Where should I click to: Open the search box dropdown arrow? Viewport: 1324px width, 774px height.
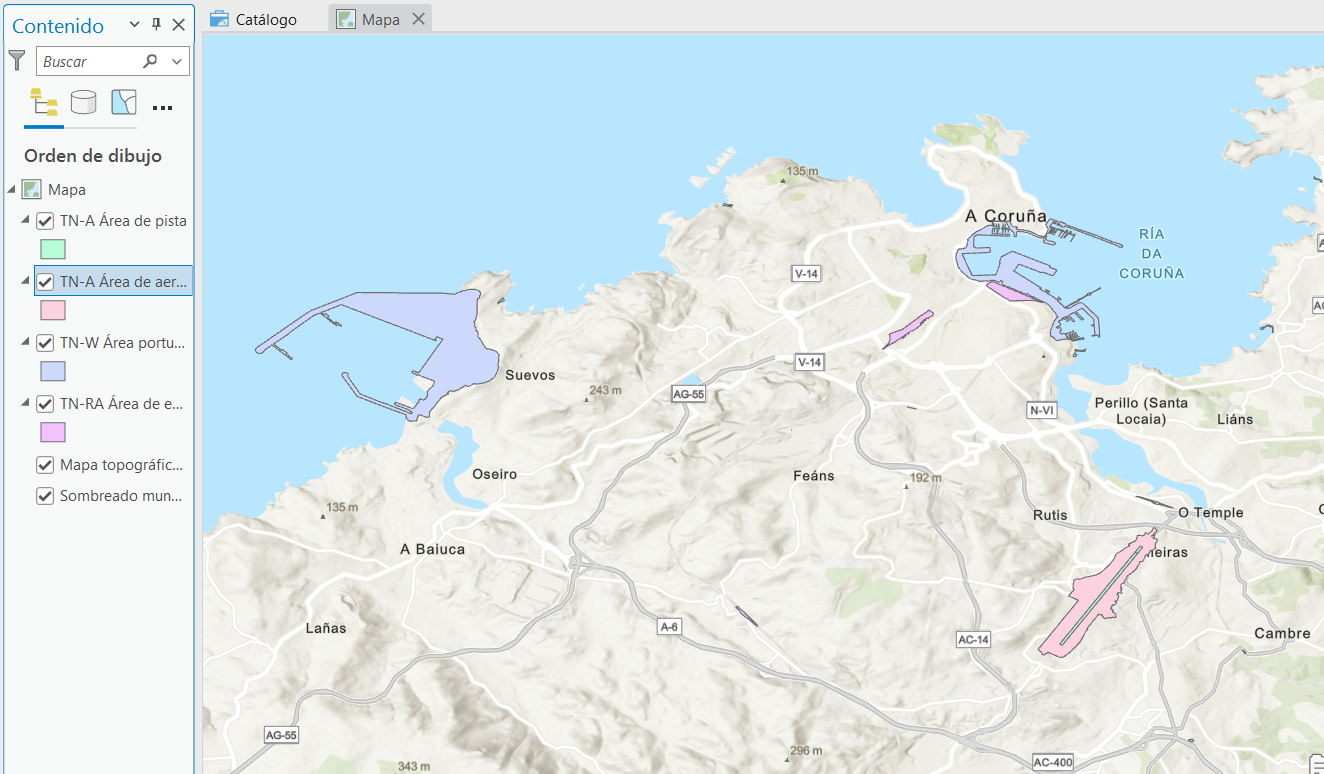coord(177,61)
